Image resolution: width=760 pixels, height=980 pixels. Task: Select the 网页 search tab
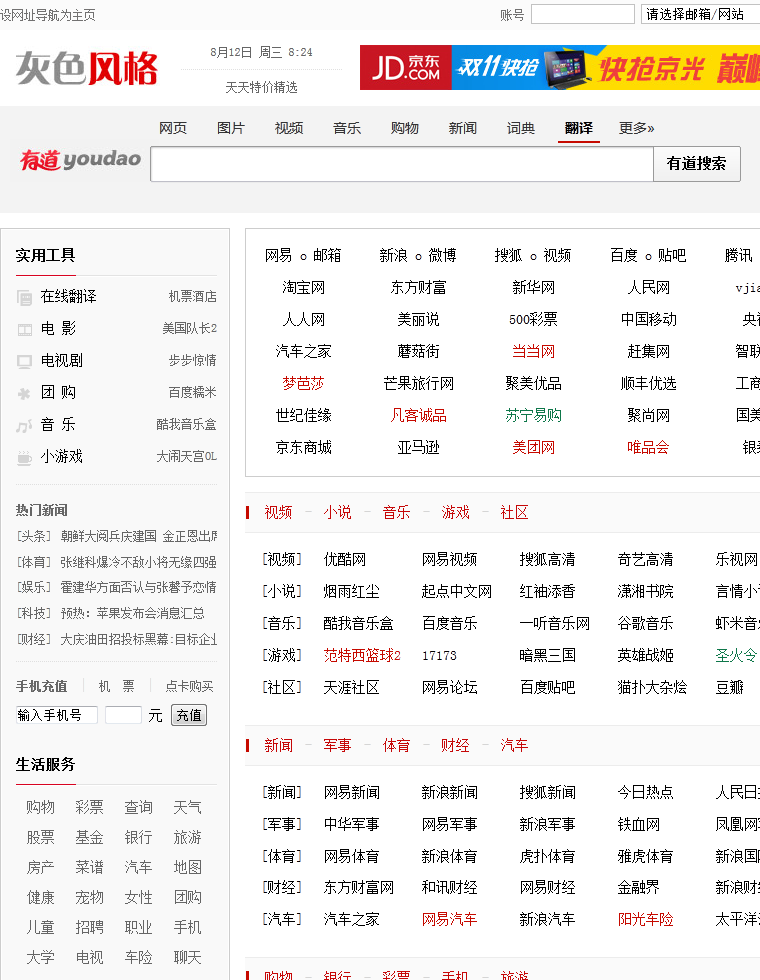[x=172, y=128]
